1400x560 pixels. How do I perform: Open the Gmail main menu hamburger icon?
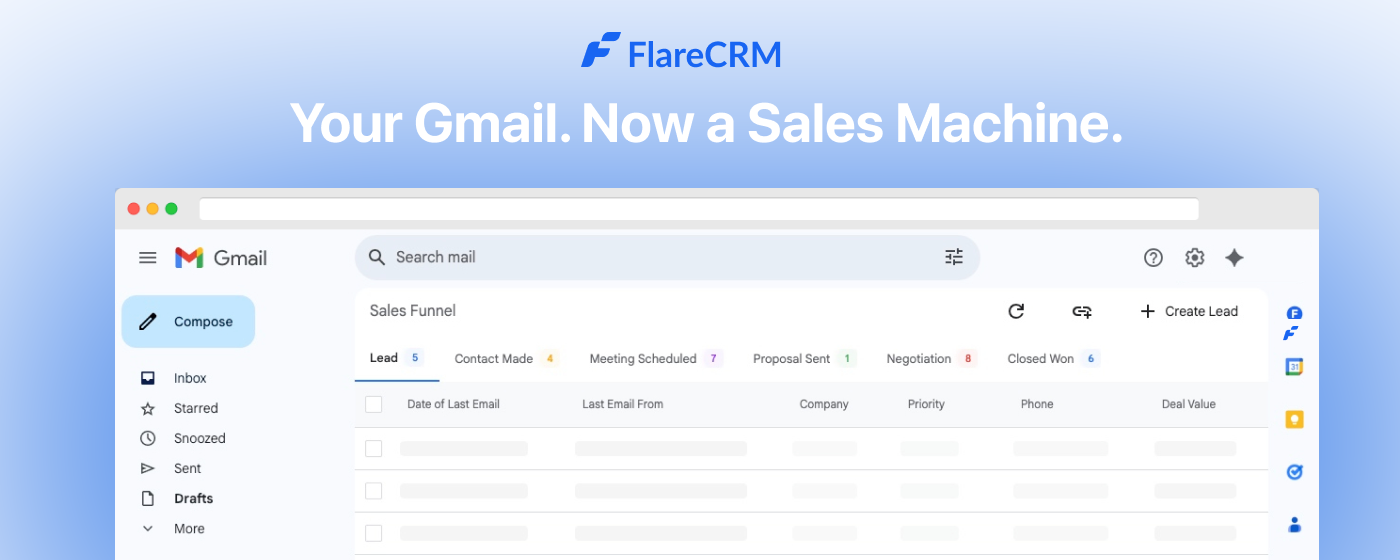[148, 258]
